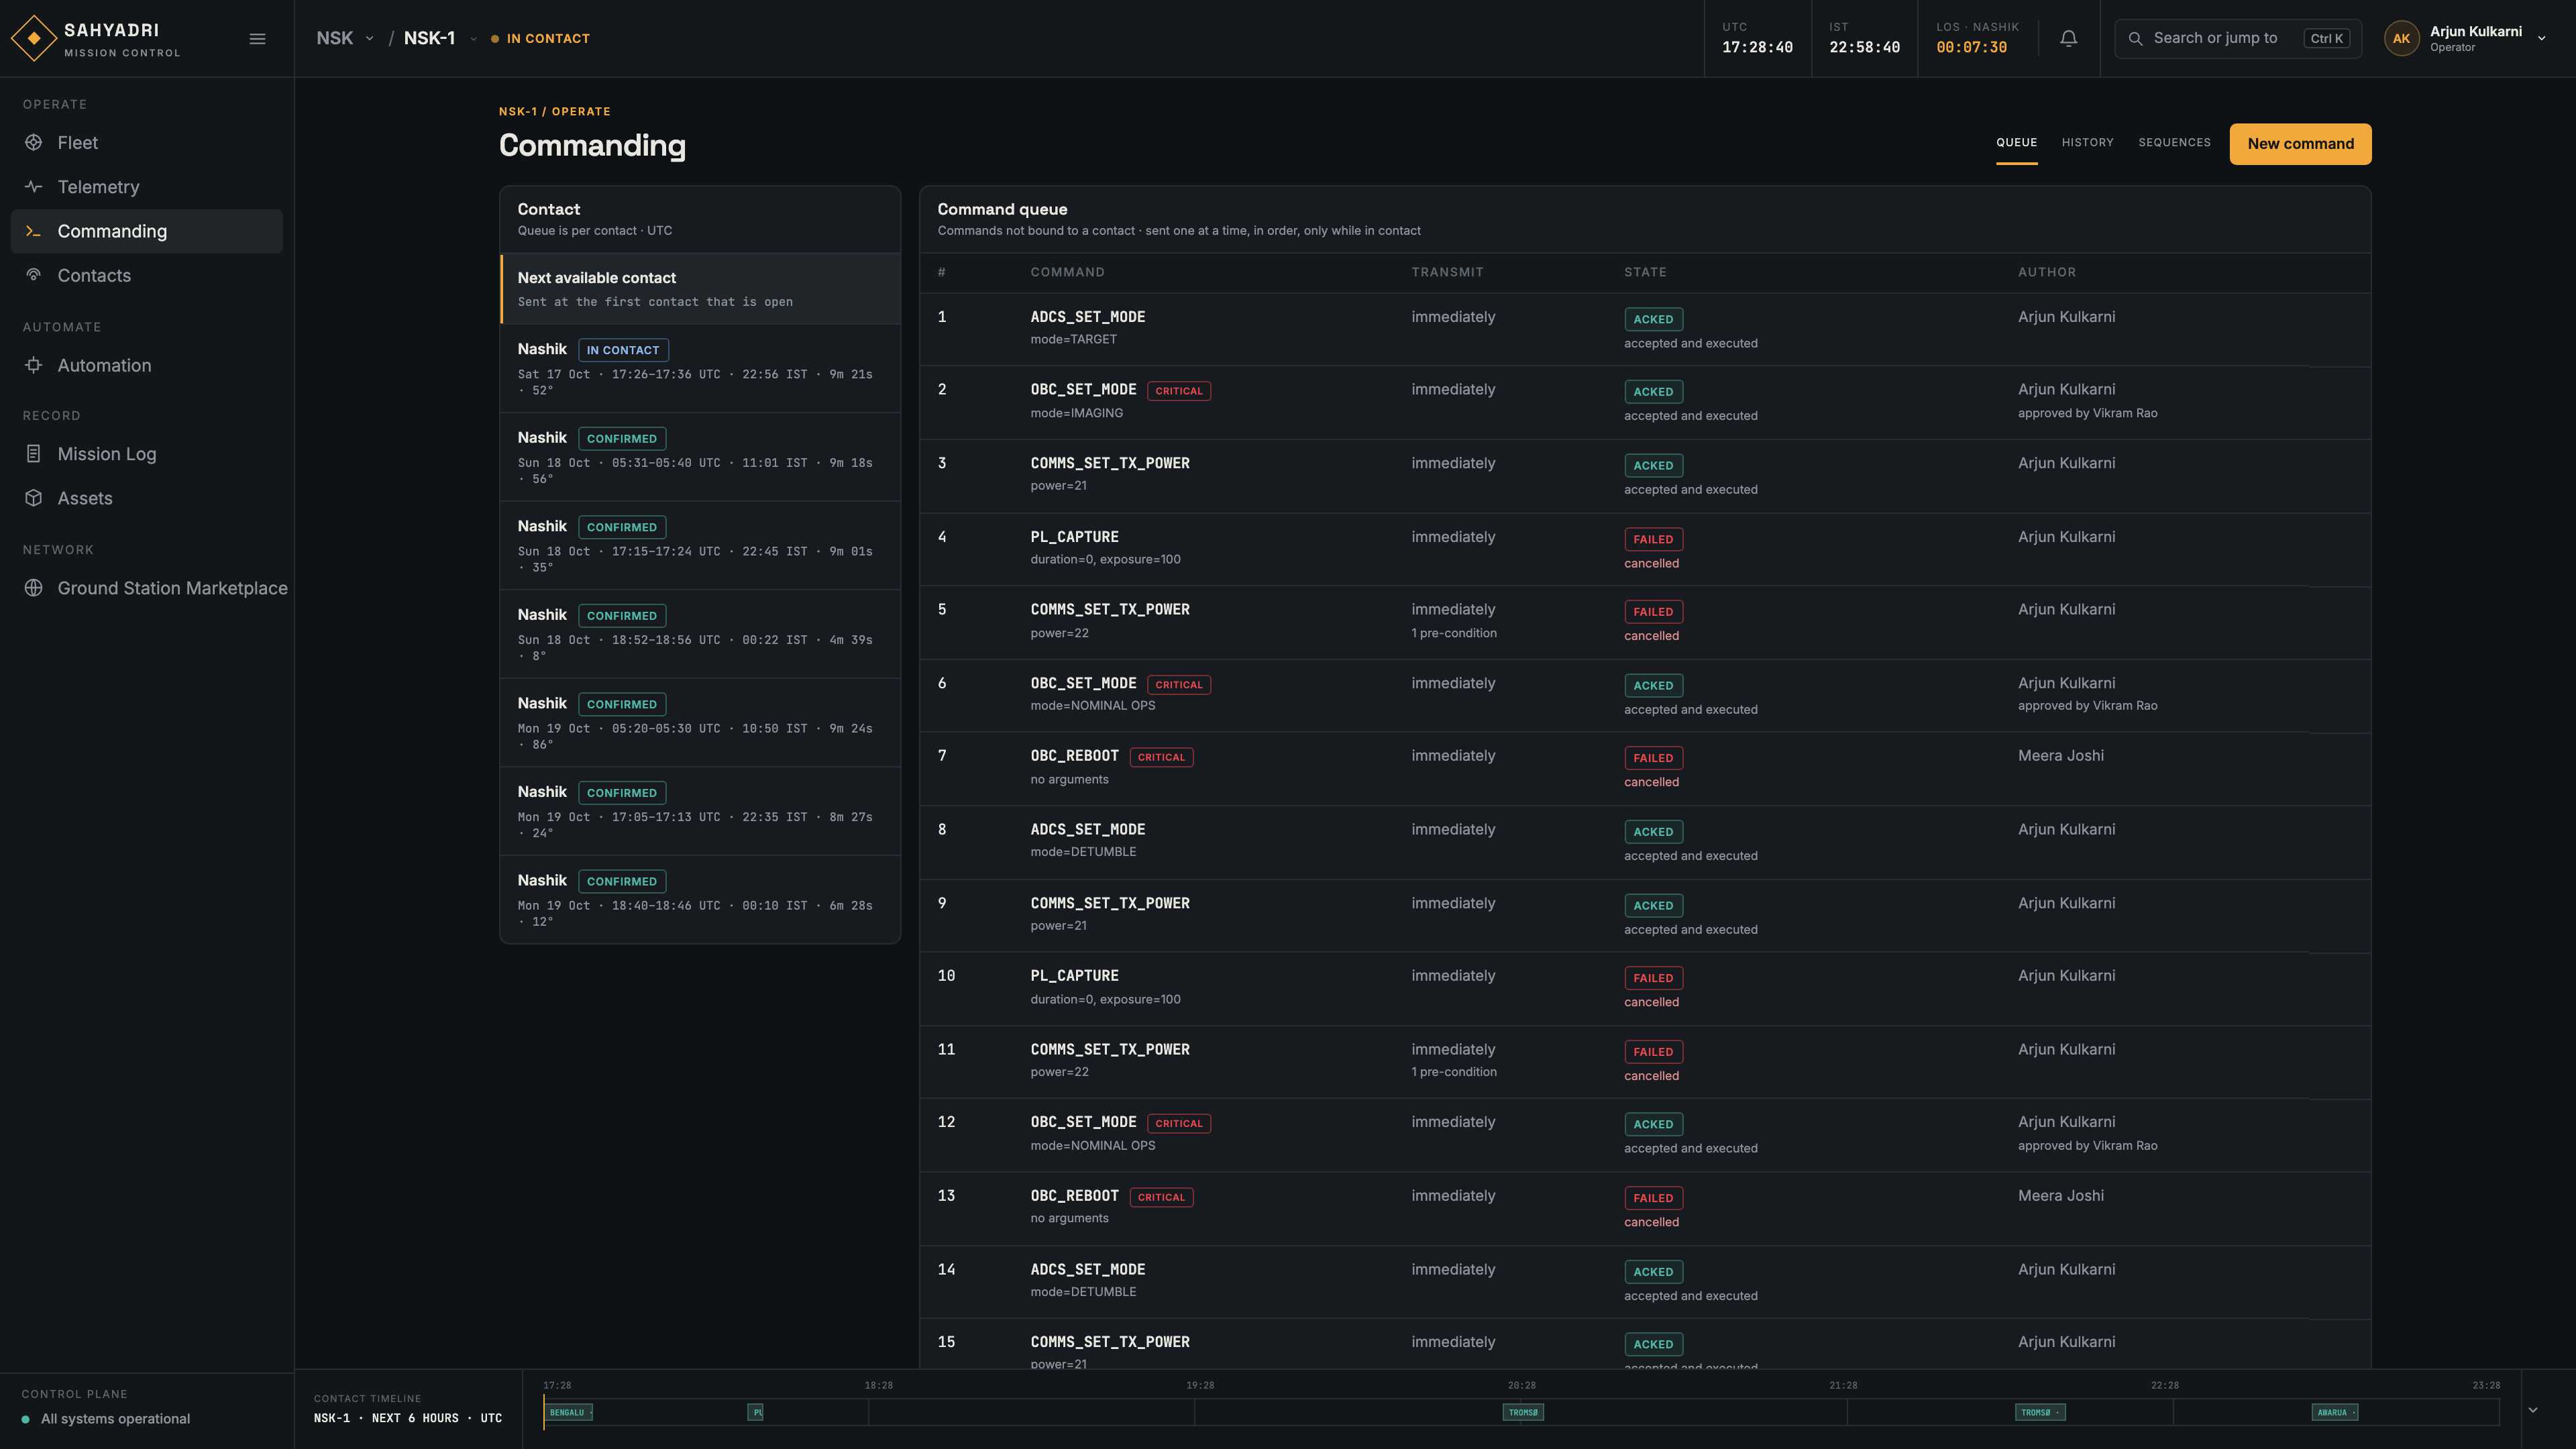Viewport: 2576px width, 1449px height.
Task: Click the Telemetry pulse icon
Action: [x=34, y=187]
